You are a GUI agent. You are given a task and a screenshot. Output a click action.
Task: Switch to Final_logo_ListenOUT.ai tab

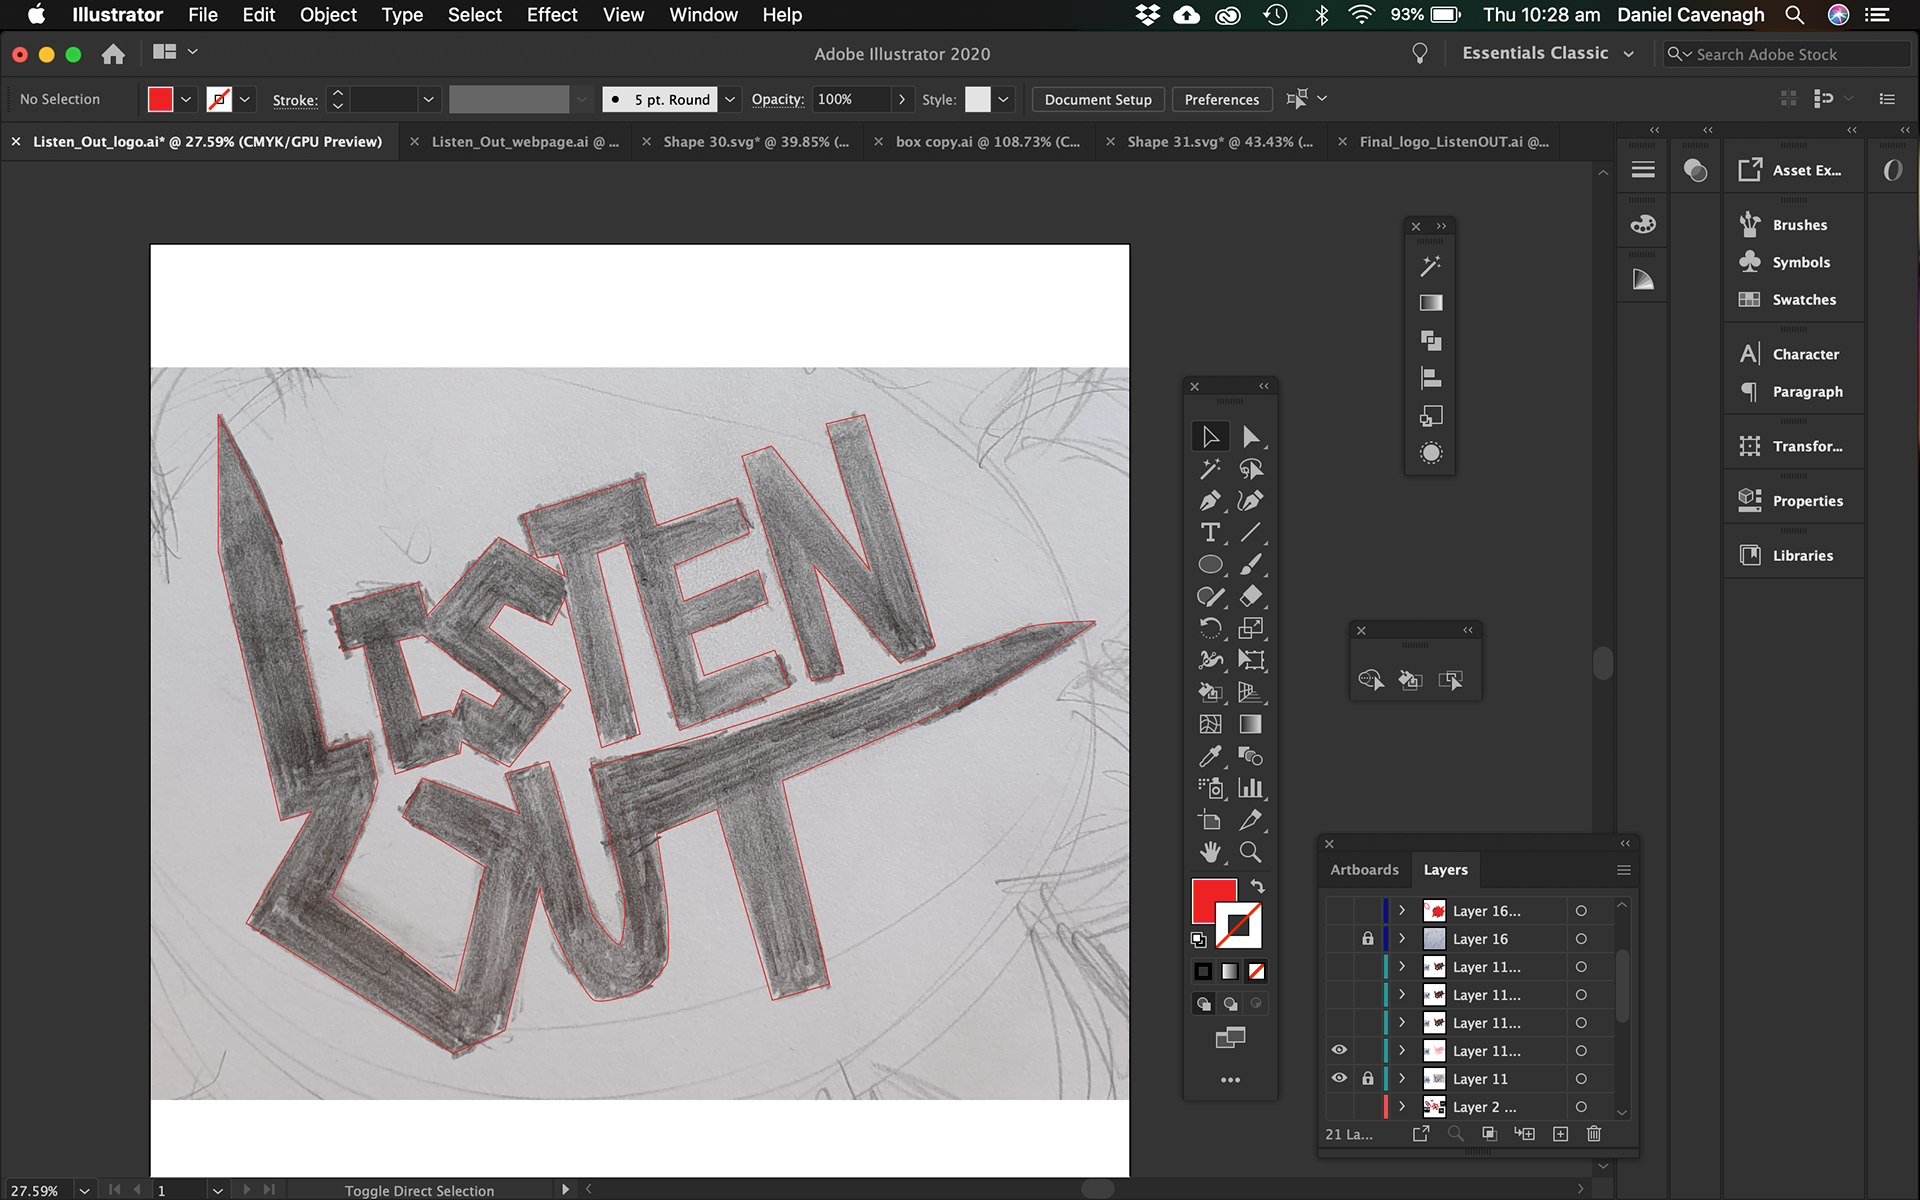click(x=1453, y=142)
